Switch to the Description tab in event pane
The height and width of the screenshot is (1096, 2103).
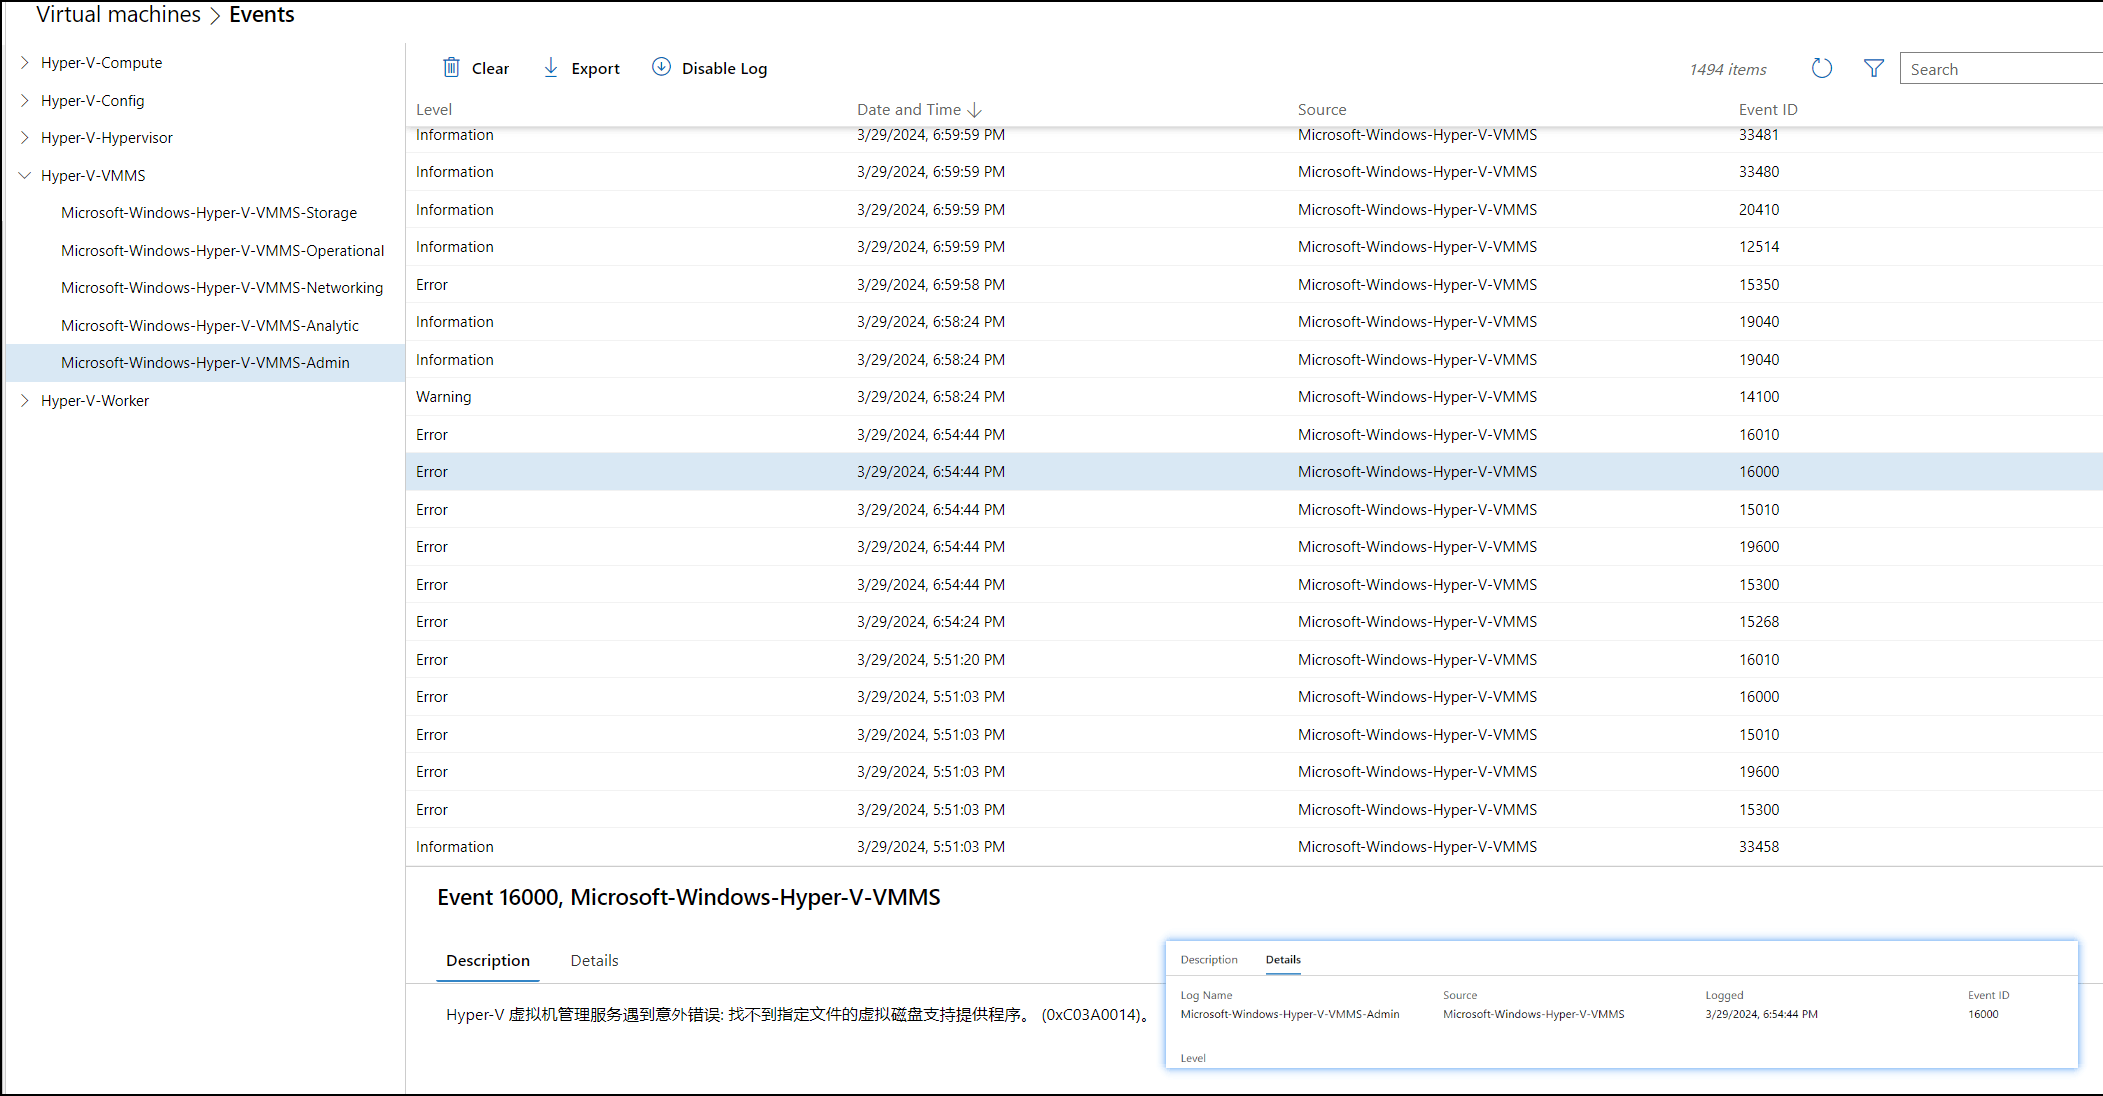(x=488, y=960)
